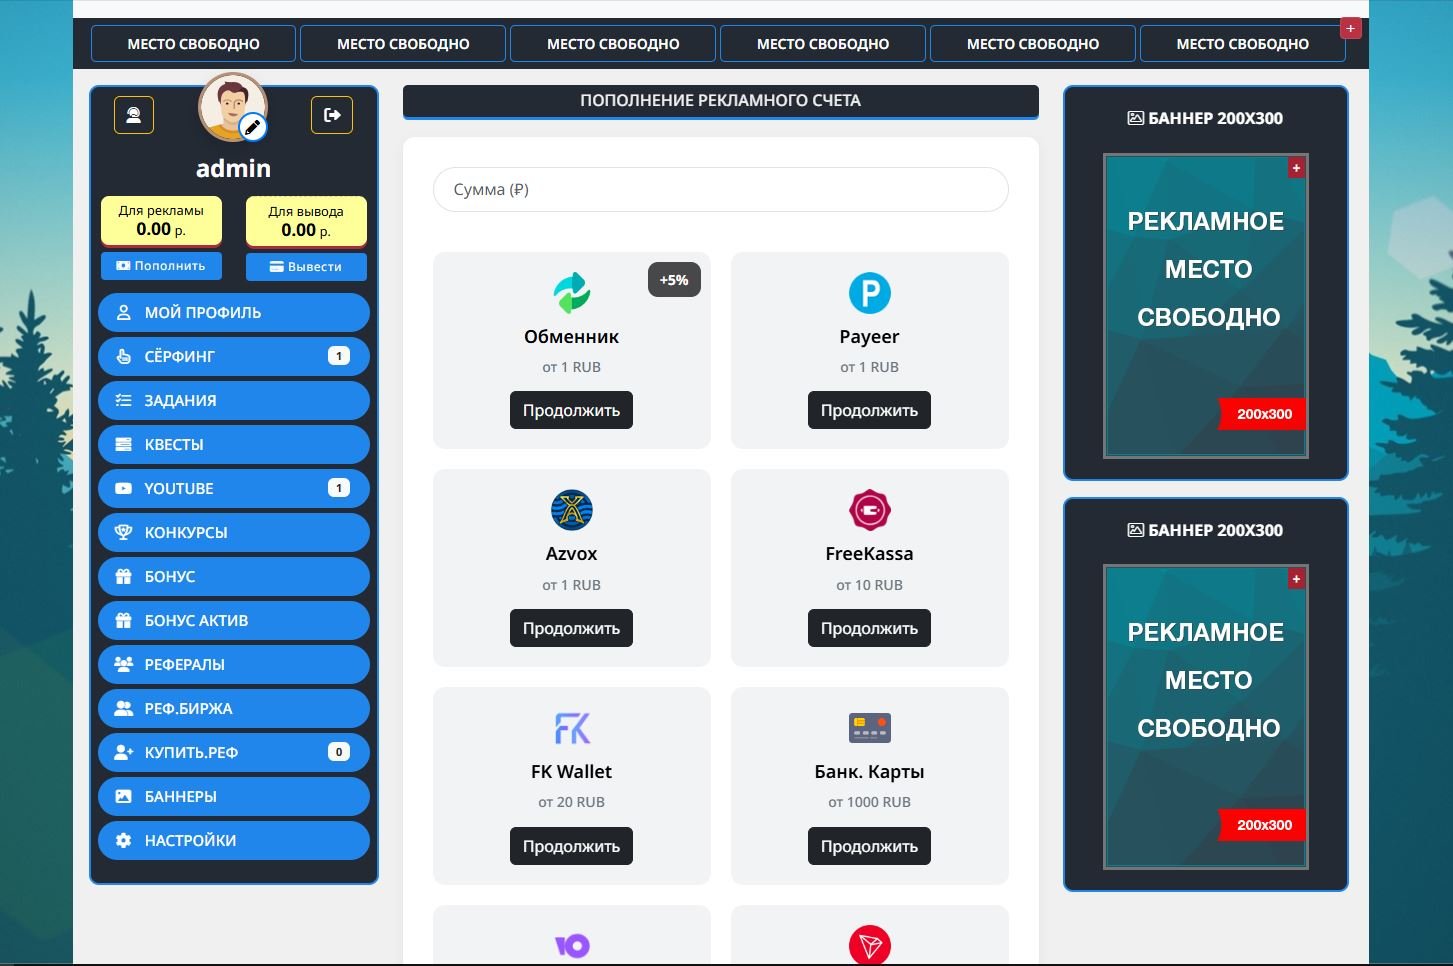Screen dimensions: 1453x966
Task: Click the user profile icon button
Action: [x=133, y=115]
